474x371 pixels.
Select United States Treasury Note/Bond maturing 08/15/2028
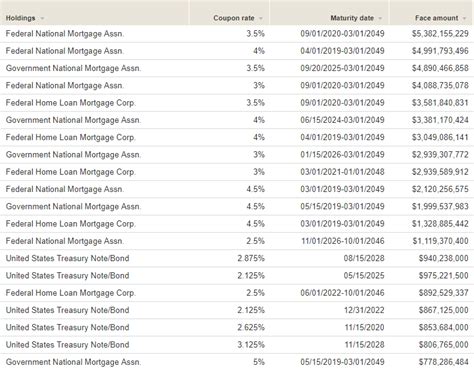(x=67, y=258)
